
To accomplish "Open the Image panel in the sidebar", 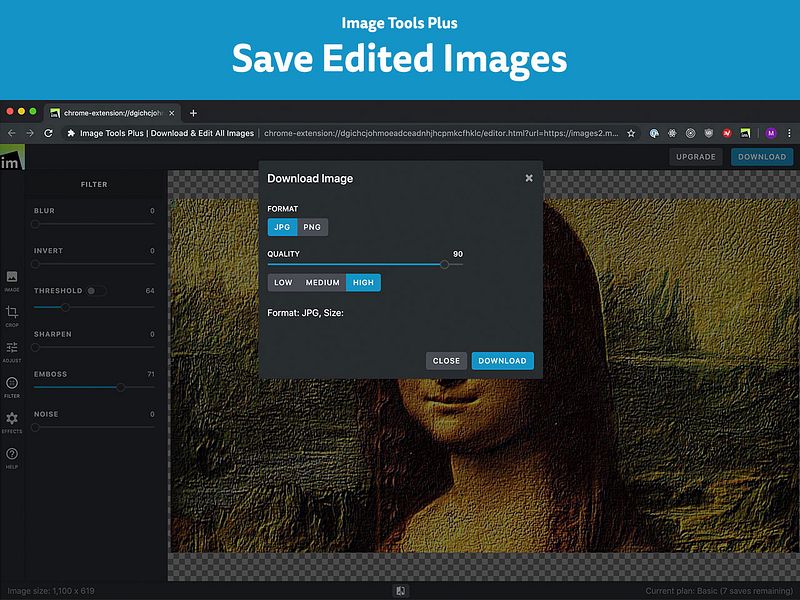I will tap(12, 281).
